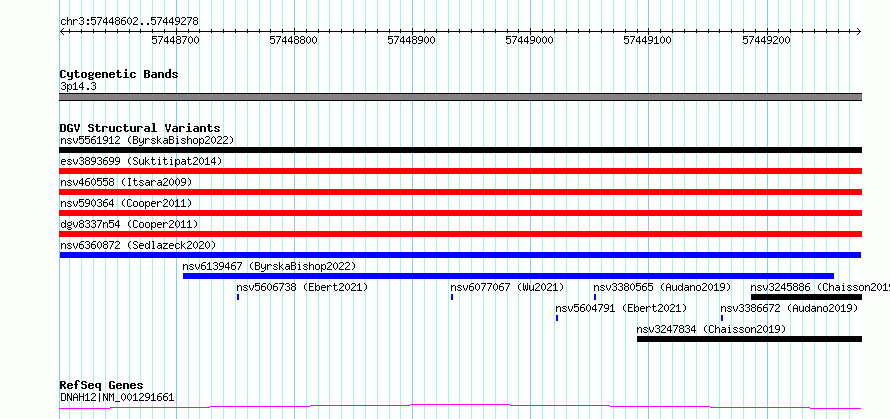890x419 pixels.
Task: Click the nsv5604791 small blue marker
Action: pyautogui.click(x=557, y=318)
